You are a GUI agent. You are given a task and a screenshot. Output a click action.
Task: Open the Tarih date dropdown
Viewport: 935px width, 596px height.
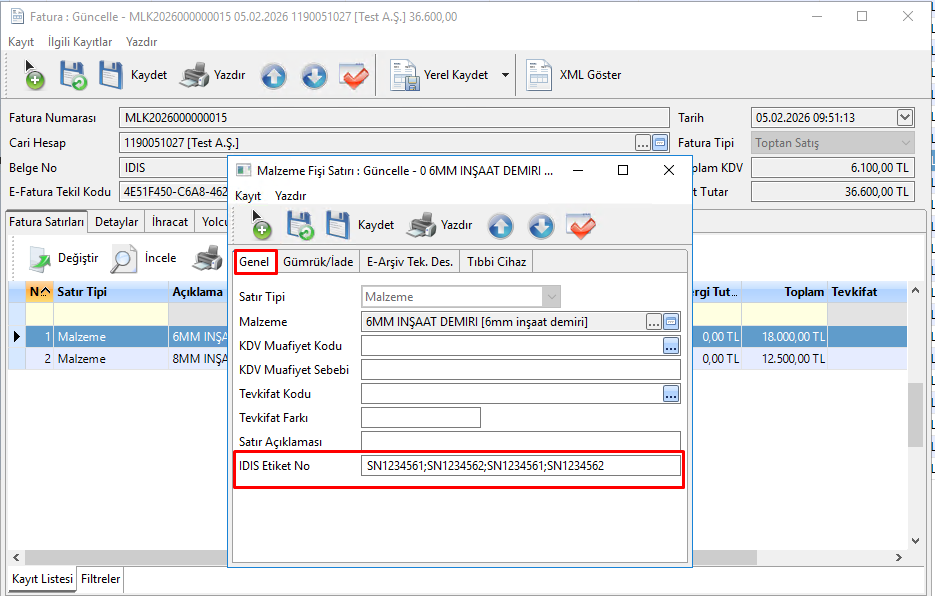click(905, 117)
